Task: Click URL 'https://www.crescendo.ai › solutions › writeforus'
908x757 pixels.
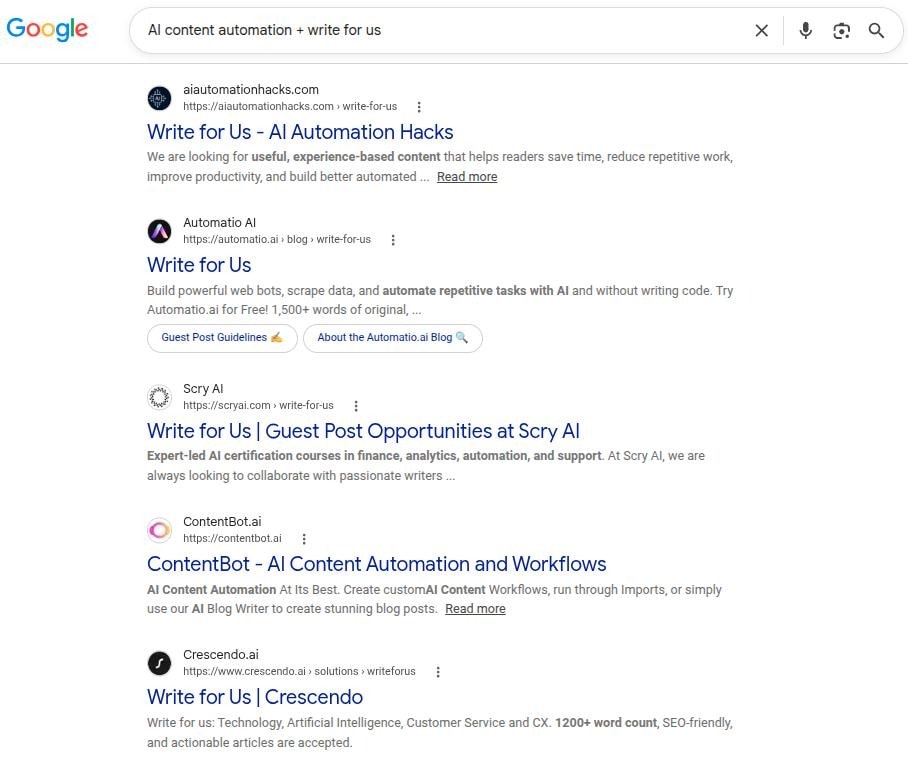Action: coord(299,671)
